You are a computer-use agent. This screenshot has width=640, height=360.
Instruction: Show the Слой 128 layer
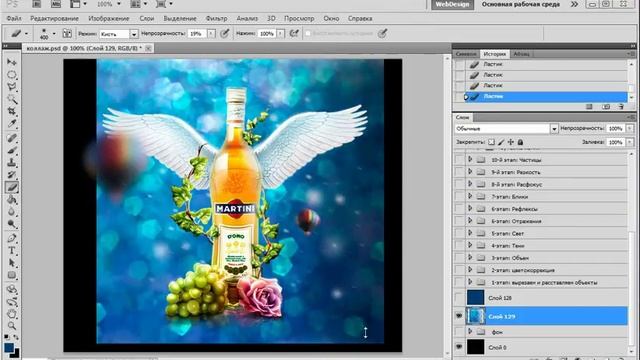pos(459,298)
